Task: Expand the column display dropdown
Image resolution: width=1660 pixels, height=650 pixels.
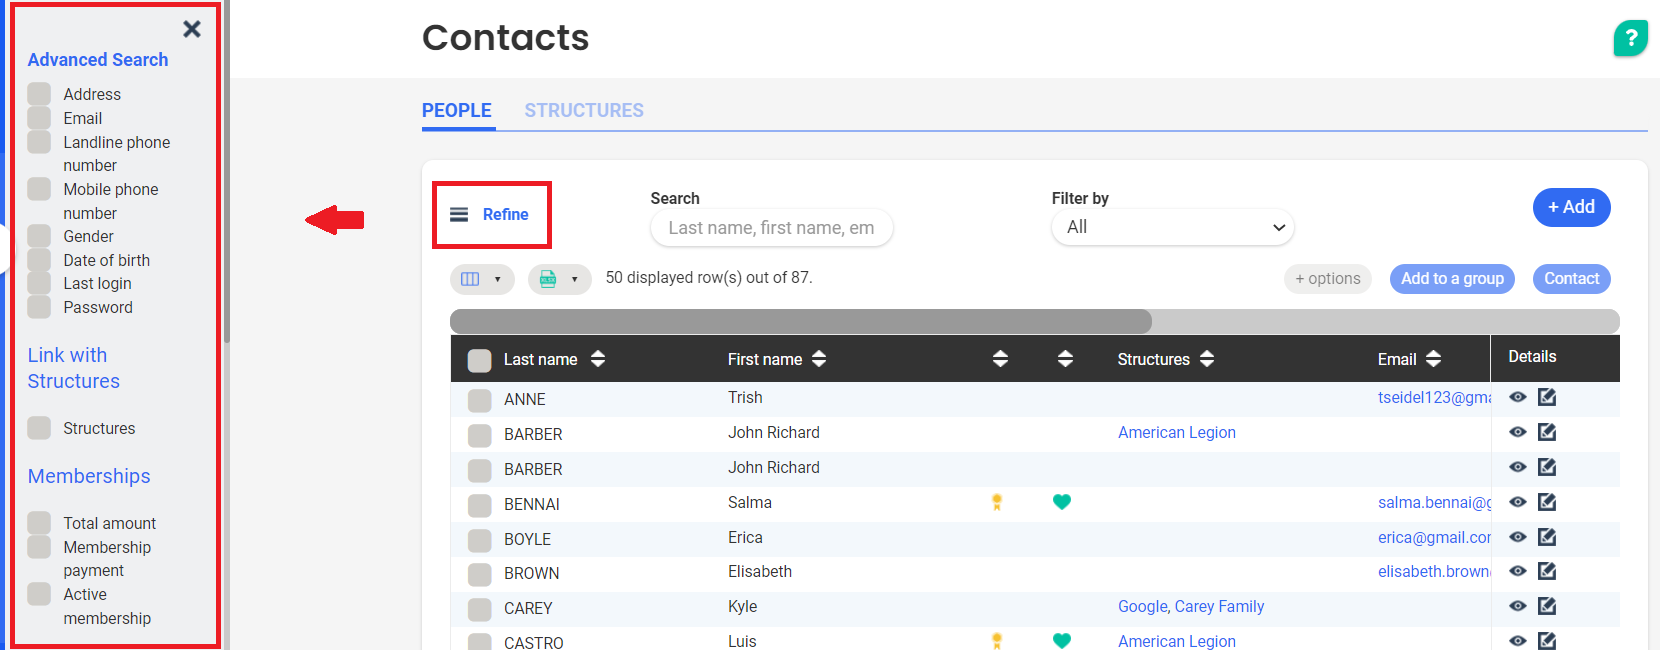Action: [481, 279]
